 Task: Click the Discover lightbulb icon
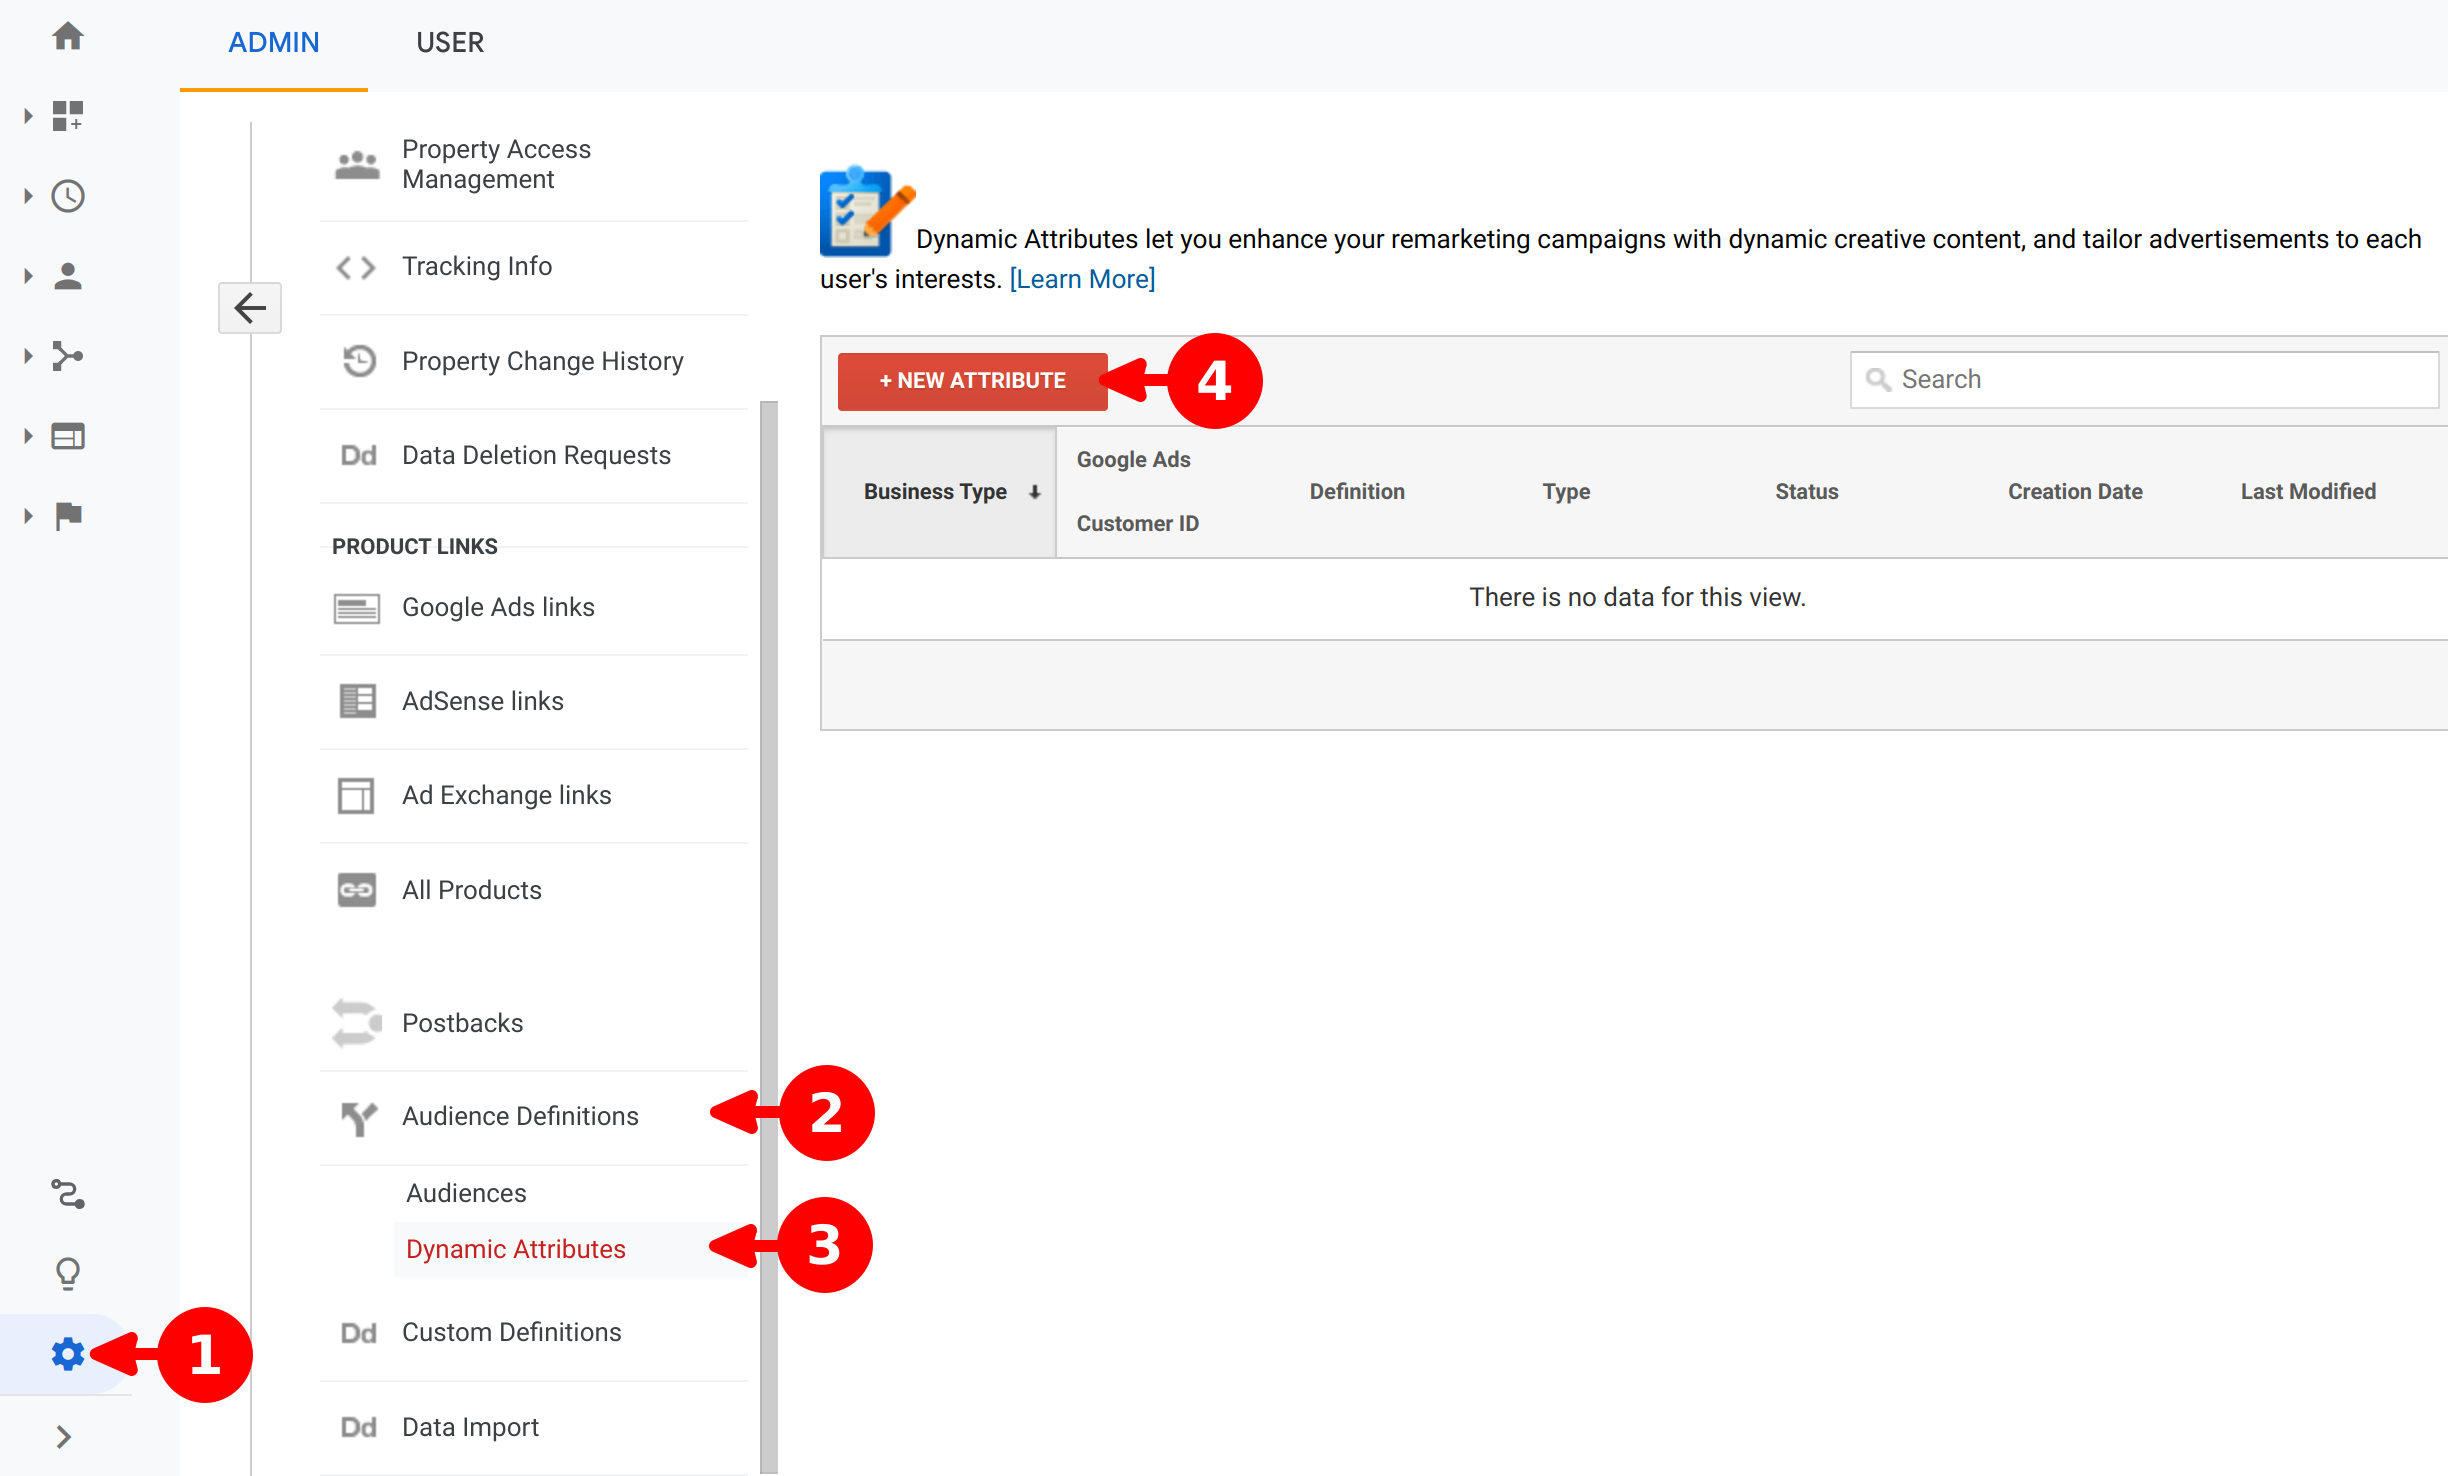tap(68, 1273)
